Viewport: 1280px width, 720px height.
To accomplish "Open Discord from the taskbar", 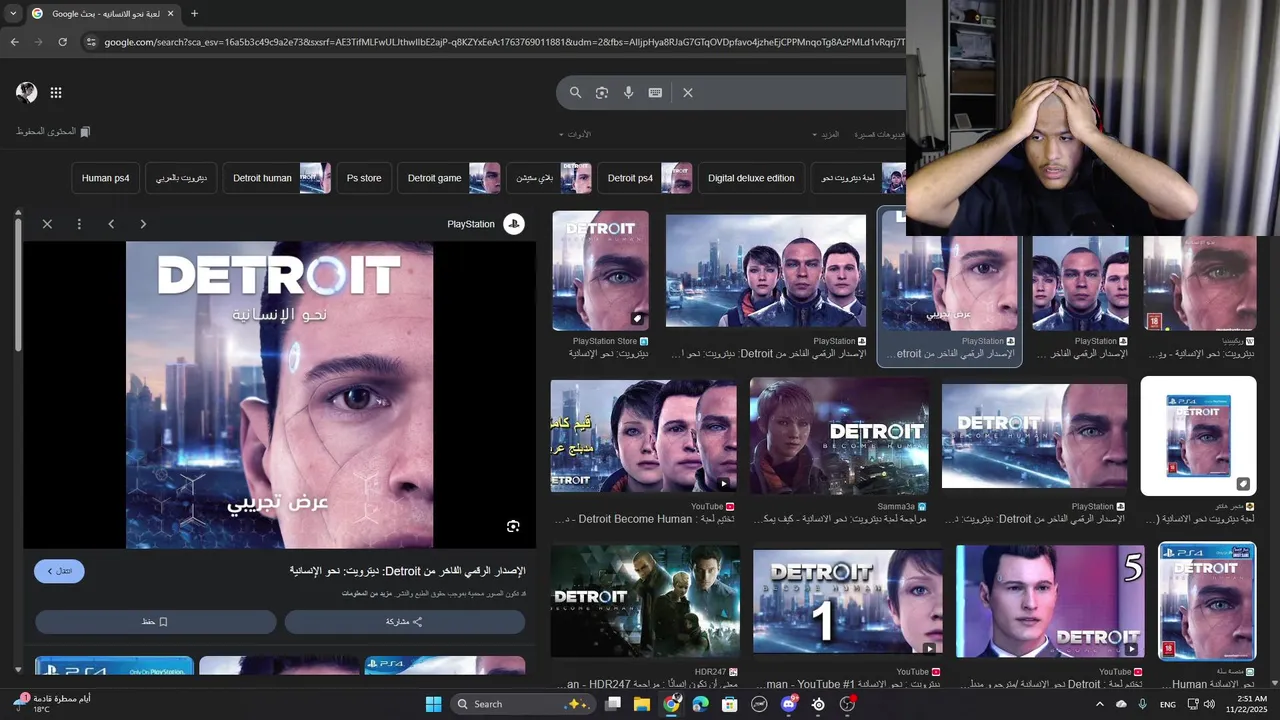I will tap(789, 704).
